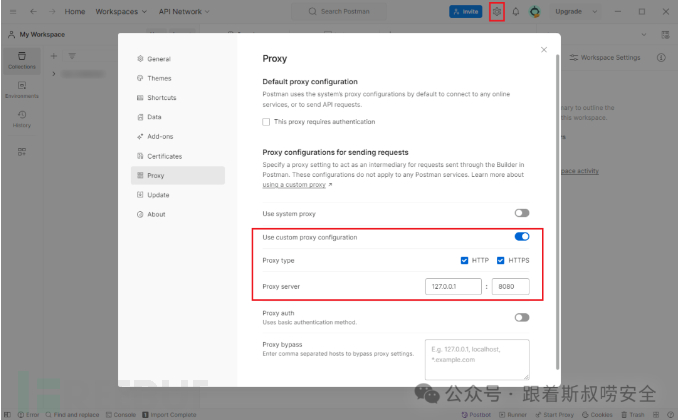Open the History sidebar panel

coord(22,119)
